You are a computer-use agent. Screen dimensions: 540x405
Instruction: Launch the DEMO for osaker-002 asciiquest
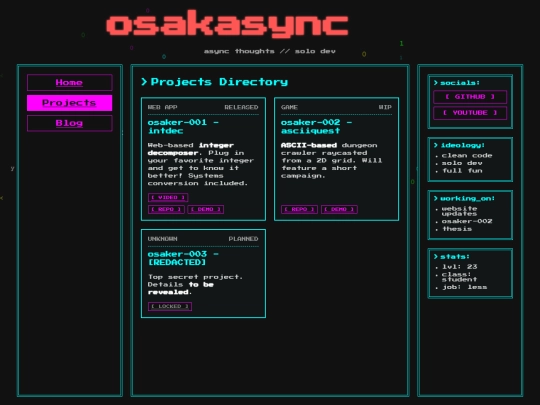click(x=339, y=209)
